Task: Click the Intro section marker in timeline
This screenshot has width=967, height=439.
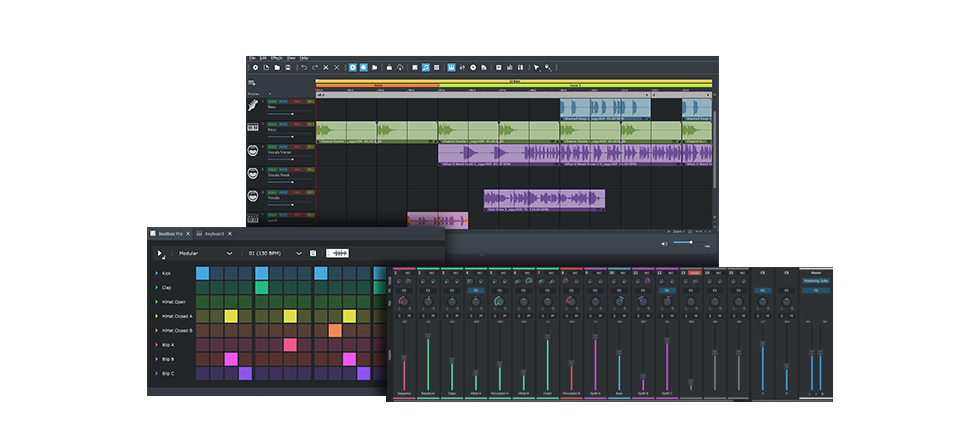Action: [x=377, y=86]
